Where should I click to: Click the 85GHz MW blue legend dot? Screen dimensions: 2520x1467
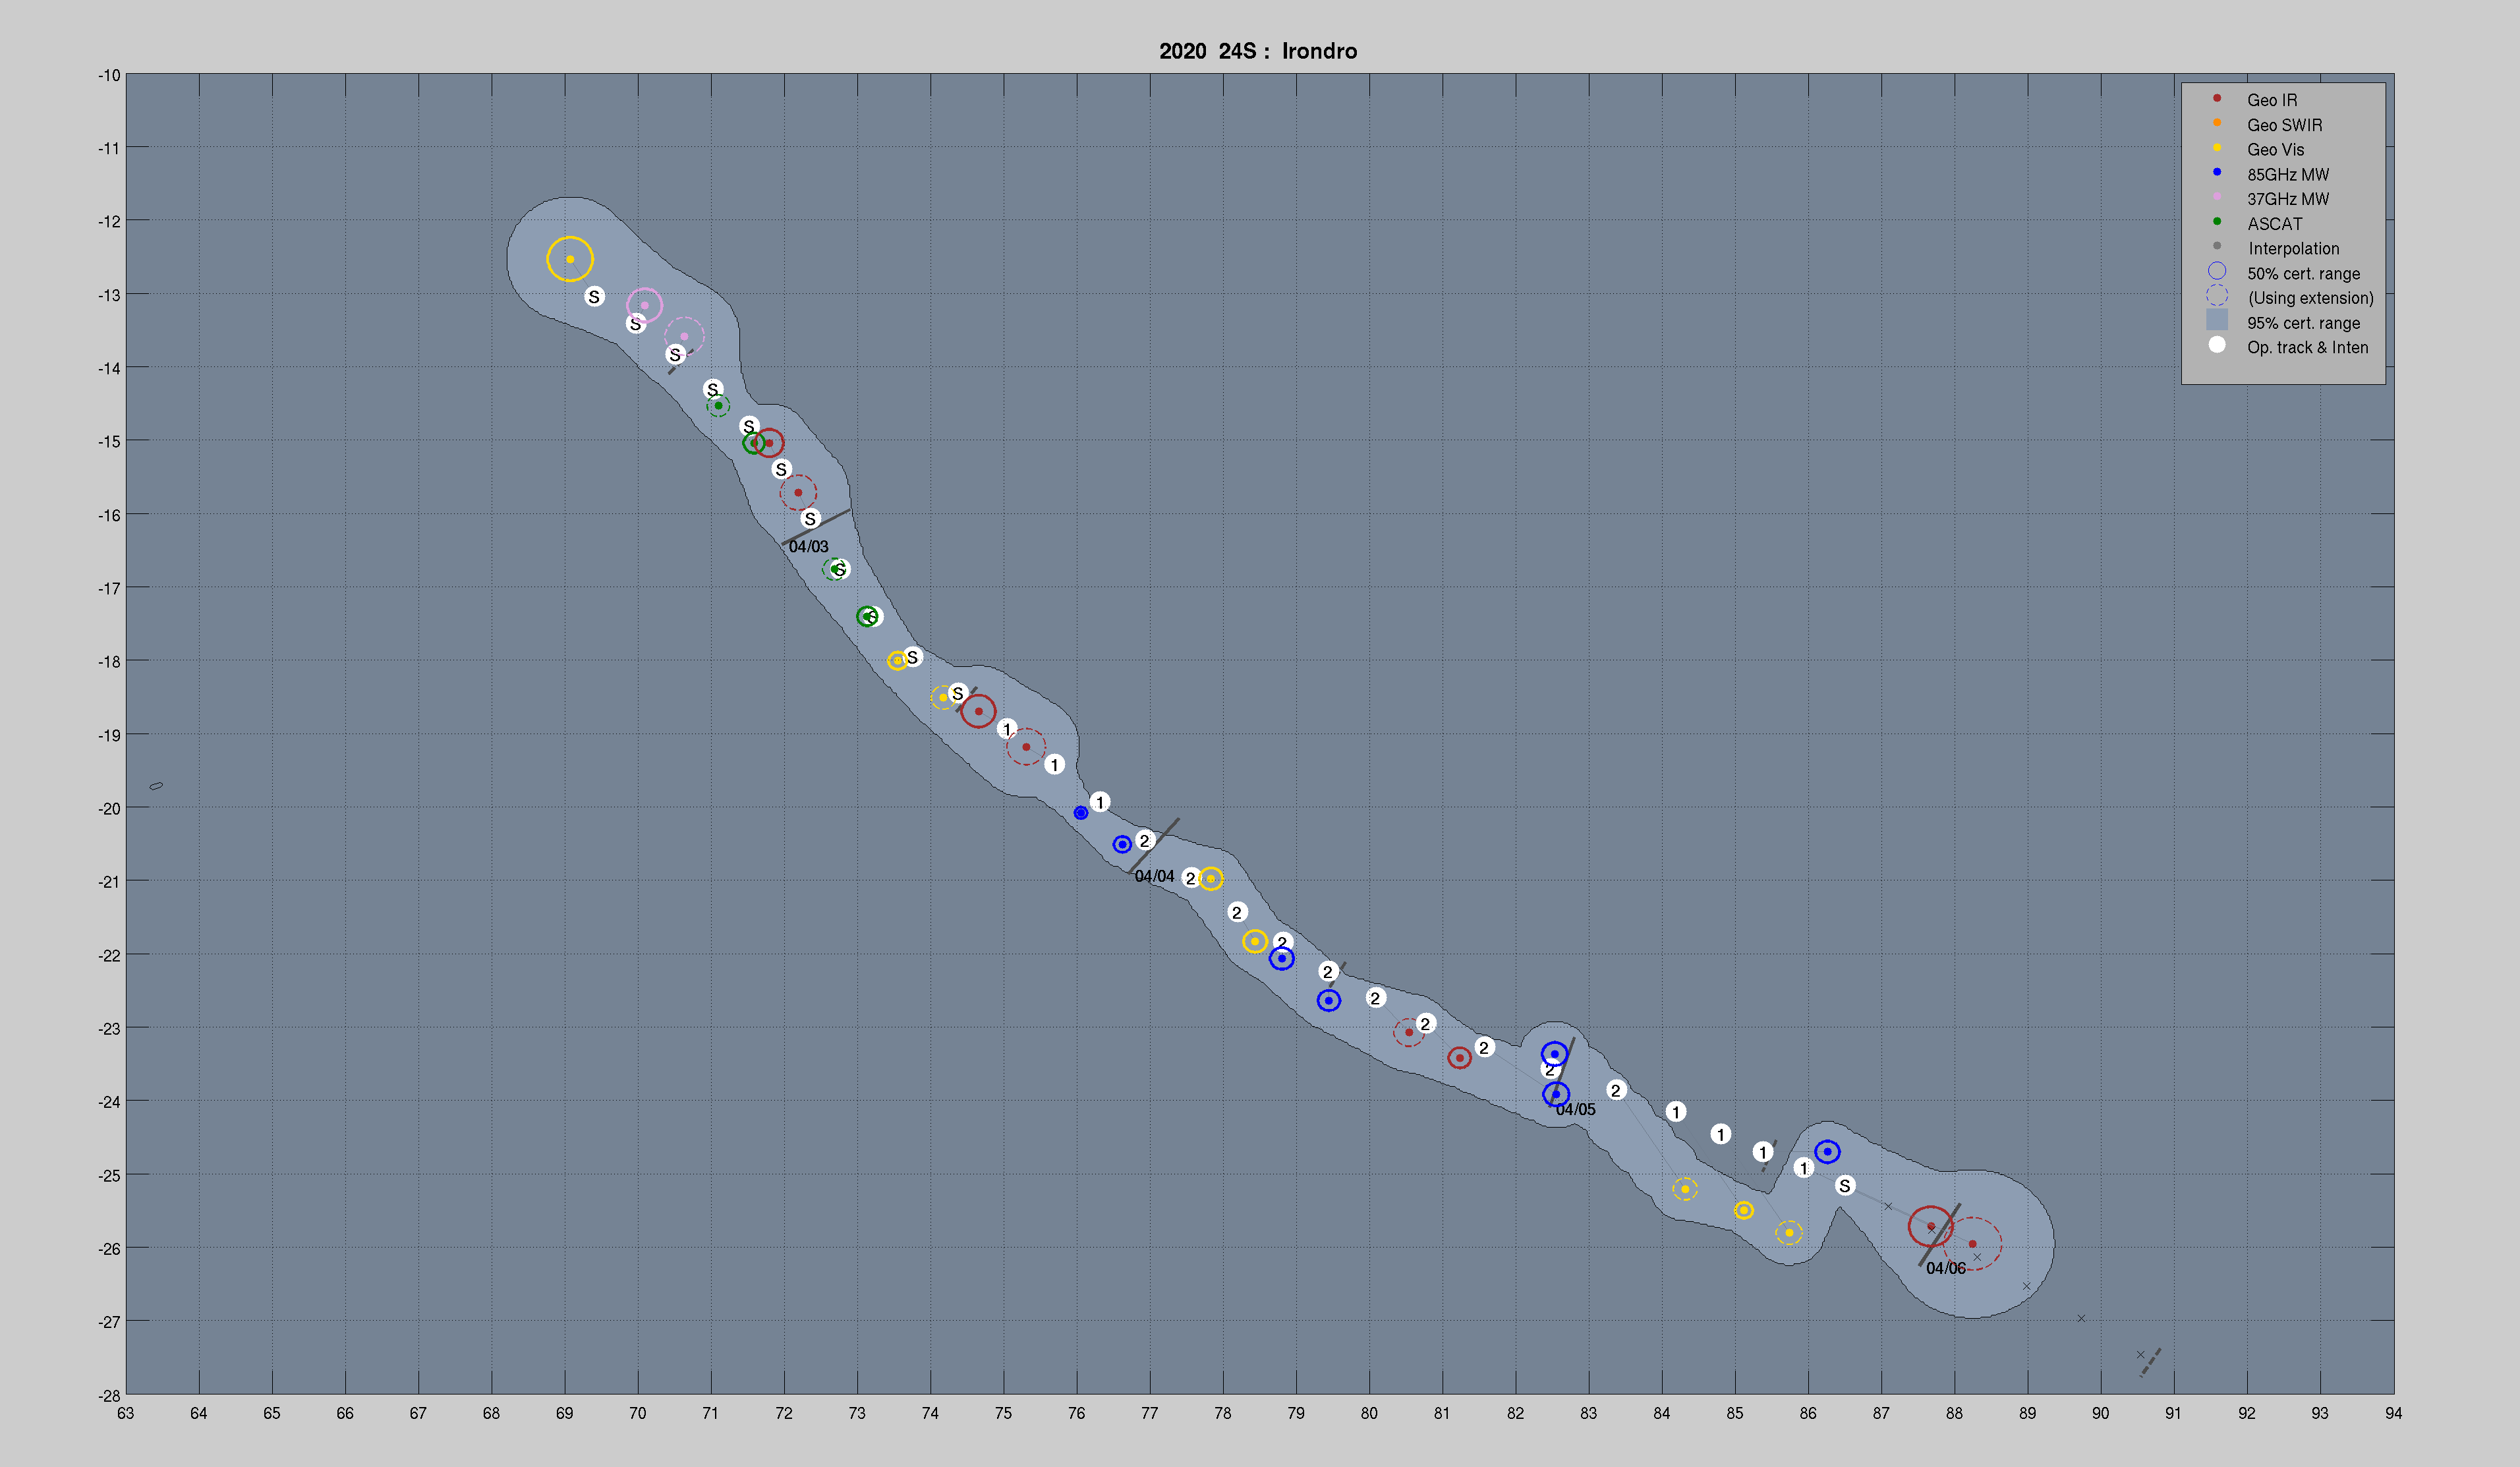click(2216, 172)
